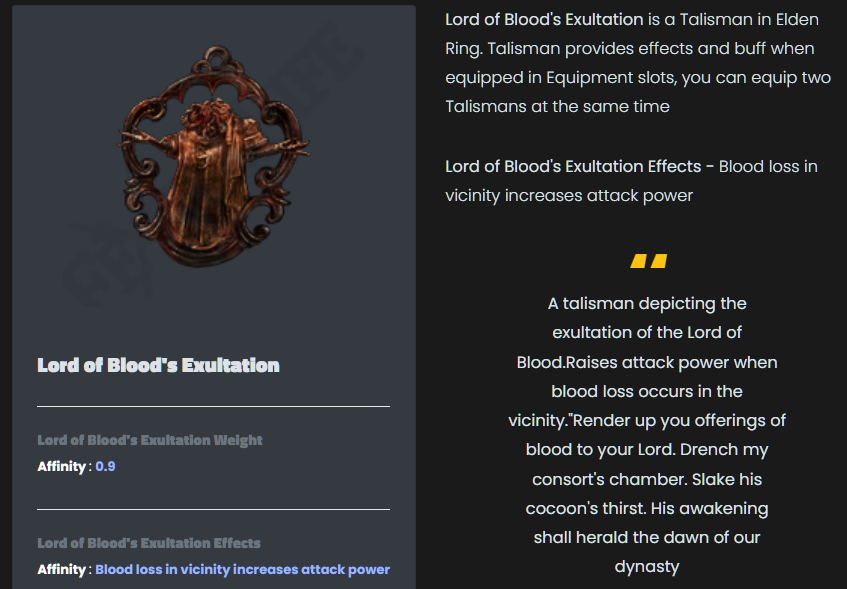Viewport: 847px width, 589px height.
Task: Click the word 'dynasty' ending the quote
Action: [647, 567]
